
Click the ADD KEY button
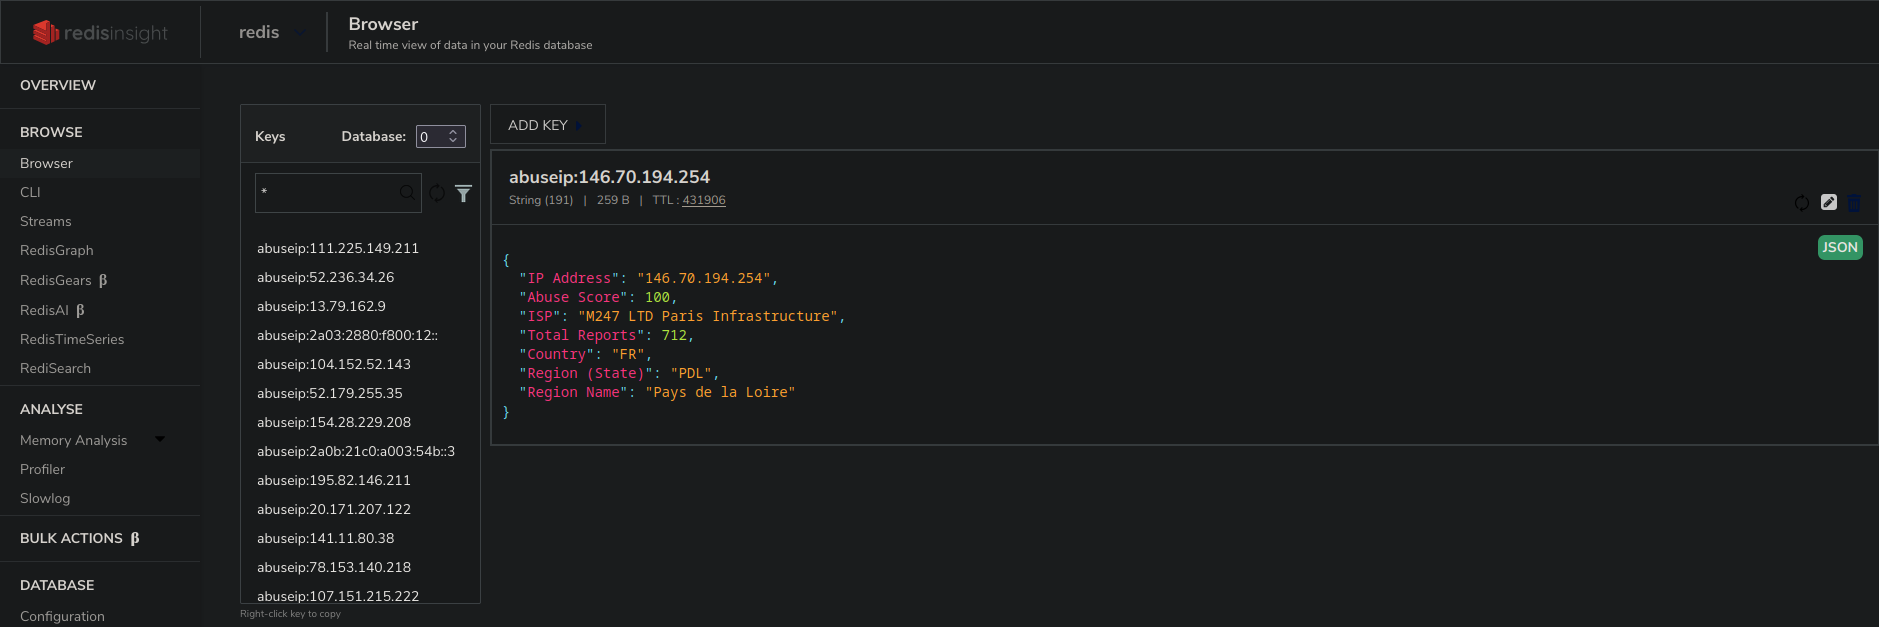pos(547,125)
